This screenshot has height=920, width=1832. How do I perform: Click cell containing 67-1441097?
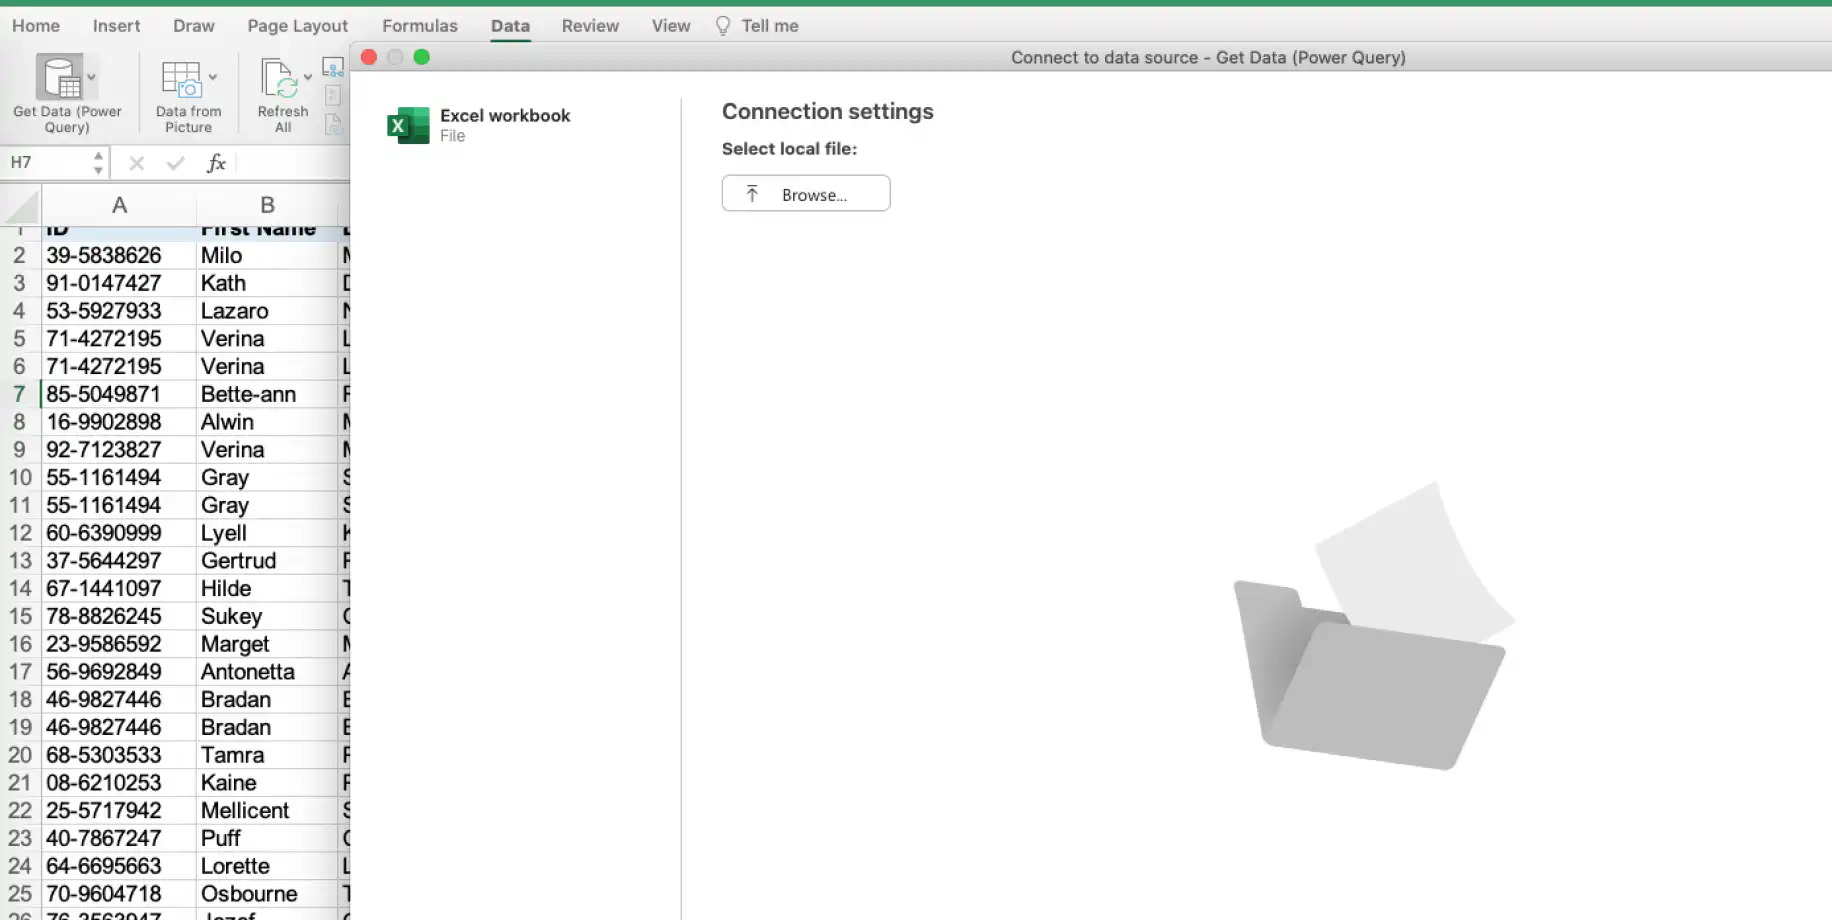coord(119,588)
